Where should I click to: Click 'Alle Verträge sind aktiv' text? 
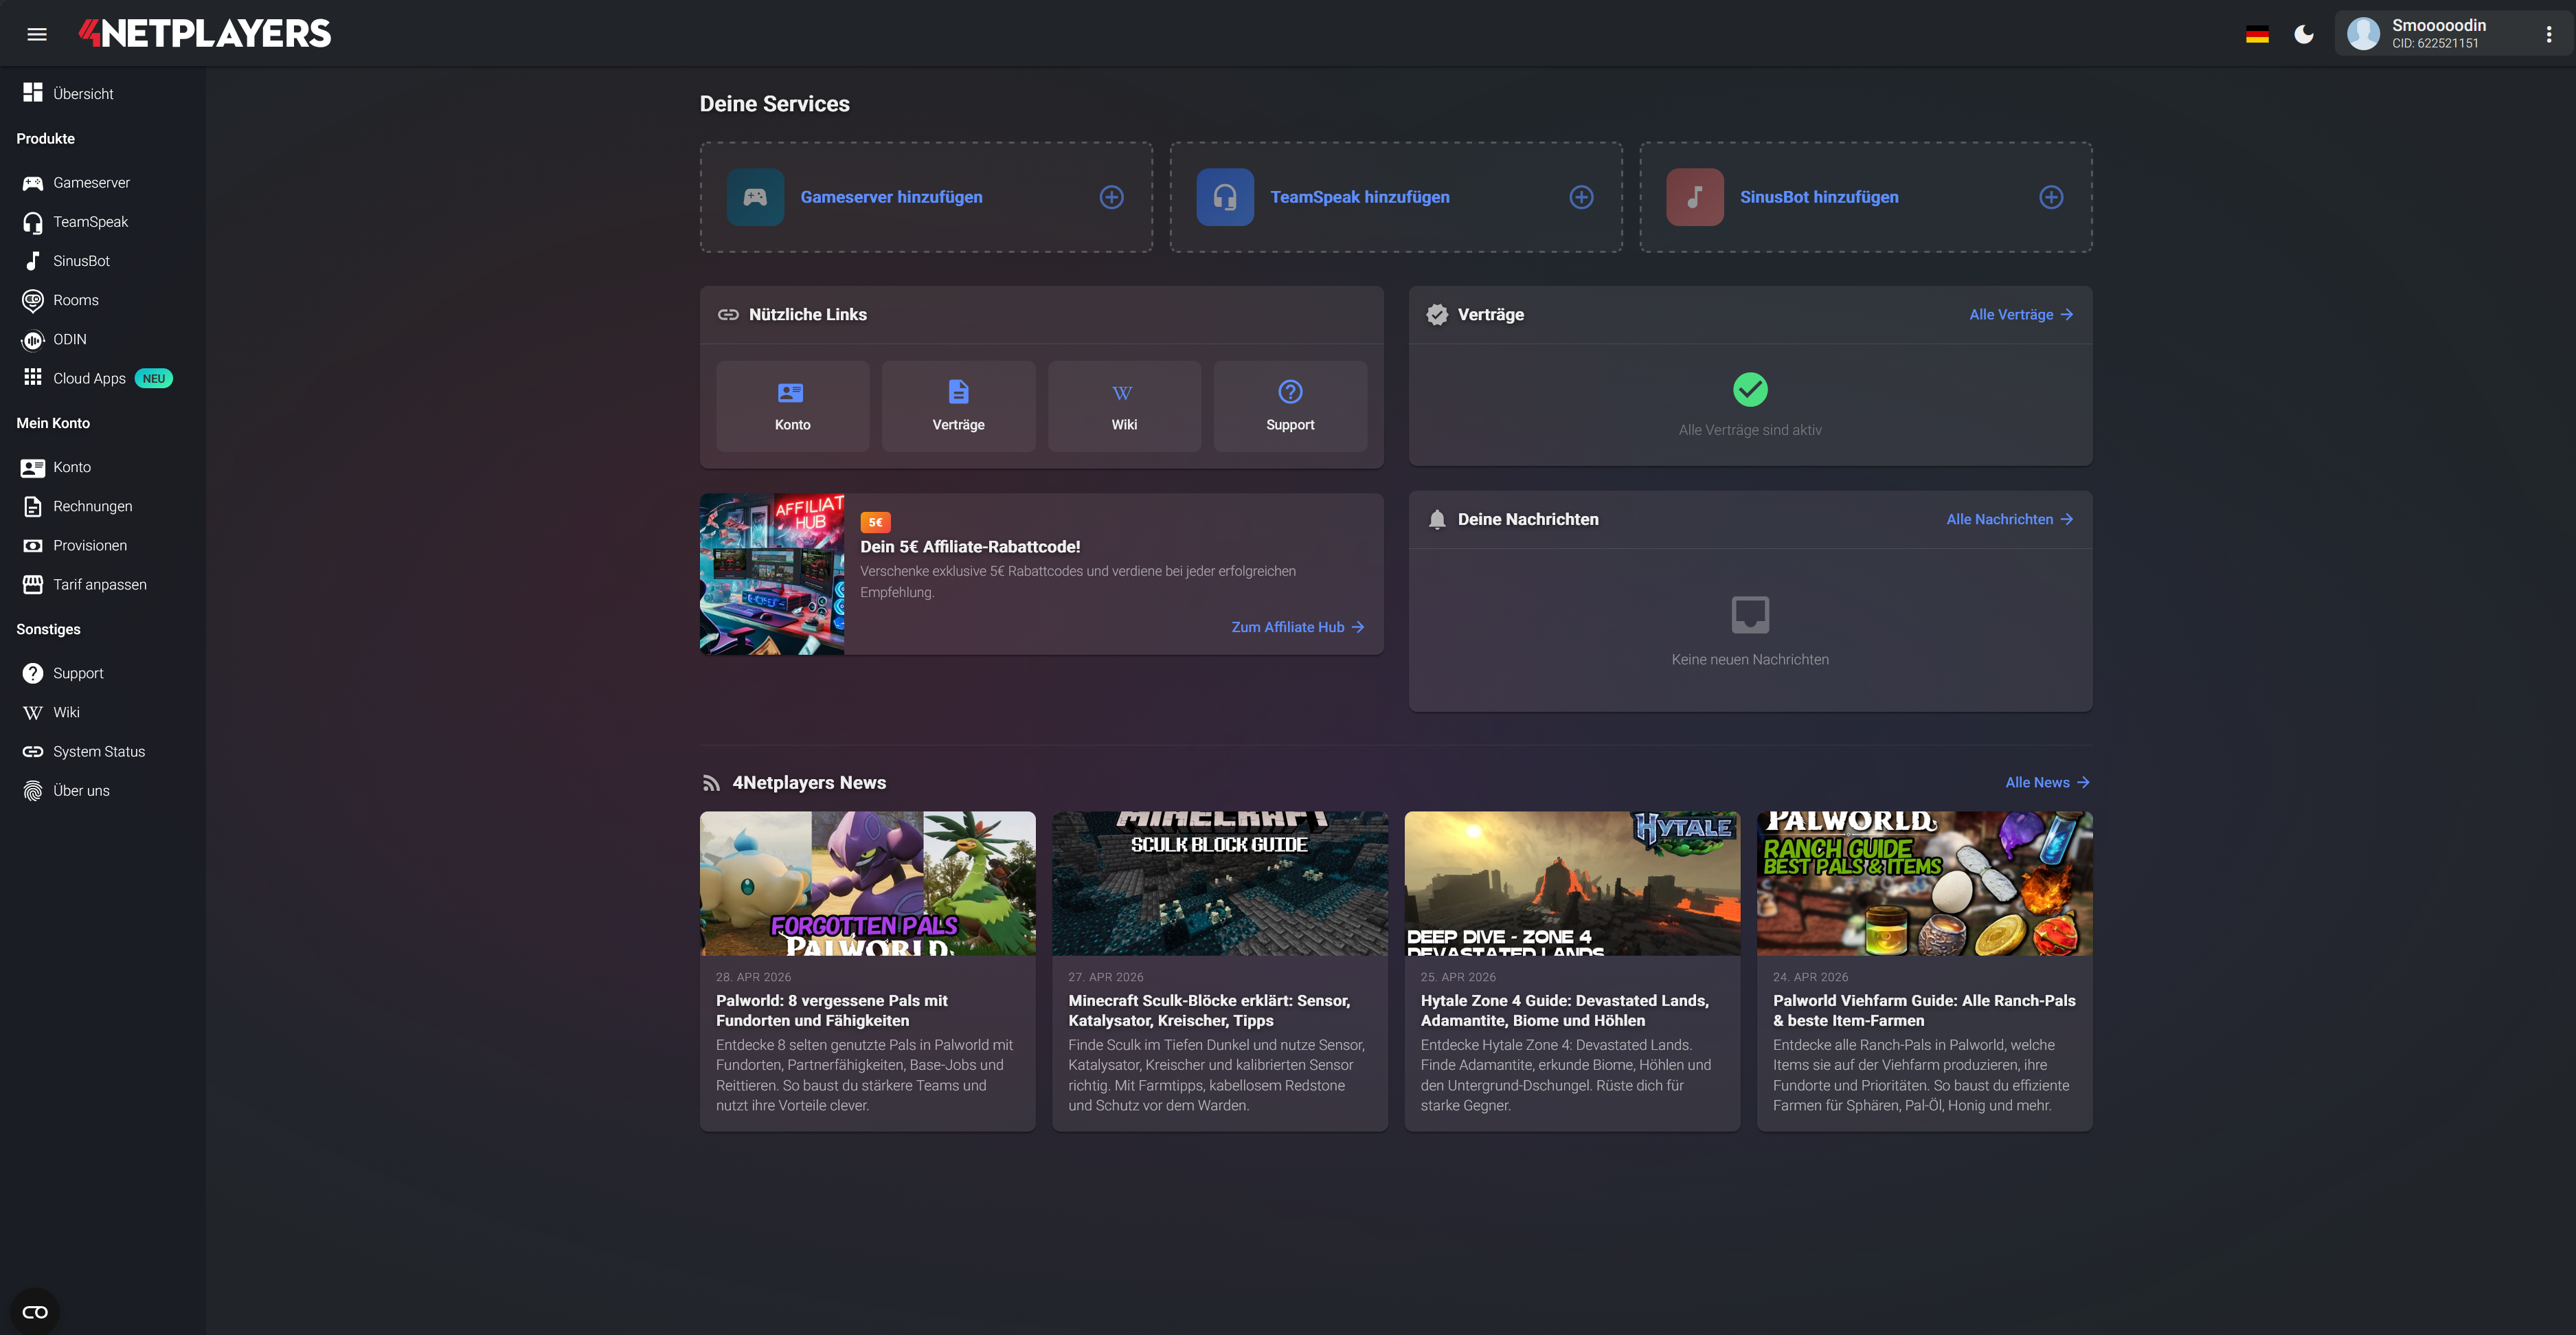click(1750, 430)
